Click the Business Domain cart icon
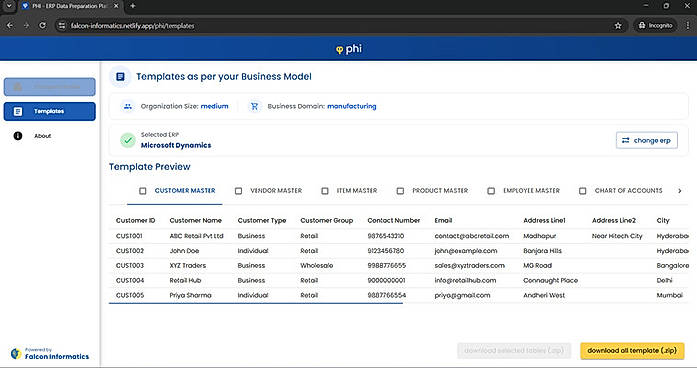This screenshot has height=368, width=697. click(x=254, y=106)
